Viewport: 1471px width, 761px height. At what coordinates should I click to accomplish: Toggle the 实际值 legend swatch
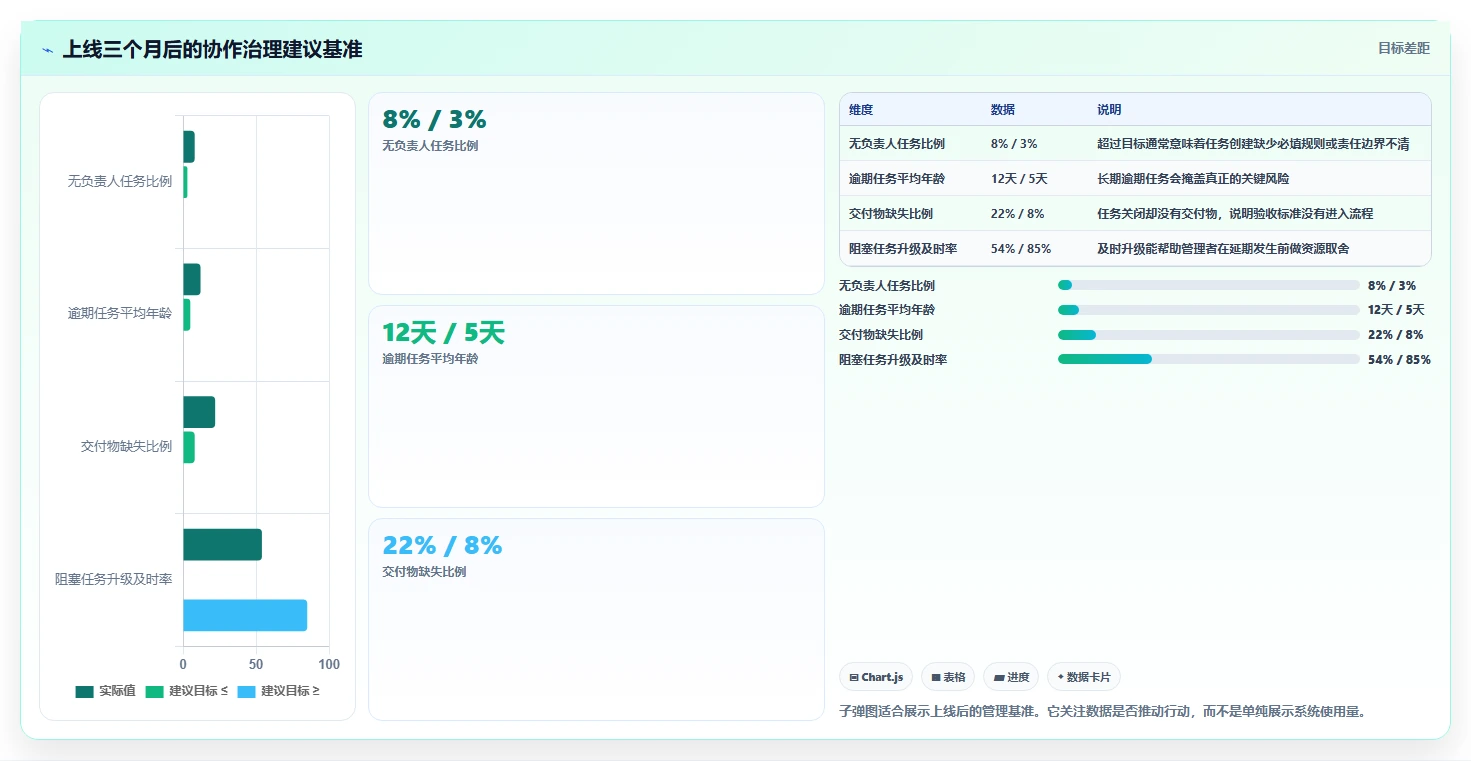(x=85, y=691)
